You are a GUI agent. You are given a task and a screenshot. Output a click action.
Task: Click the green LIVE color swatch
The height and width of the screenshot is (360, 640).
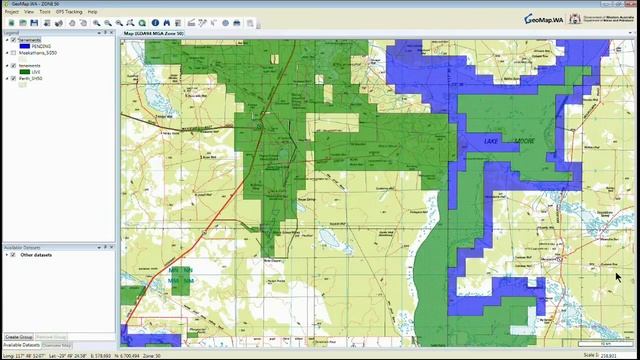(25, 72)
